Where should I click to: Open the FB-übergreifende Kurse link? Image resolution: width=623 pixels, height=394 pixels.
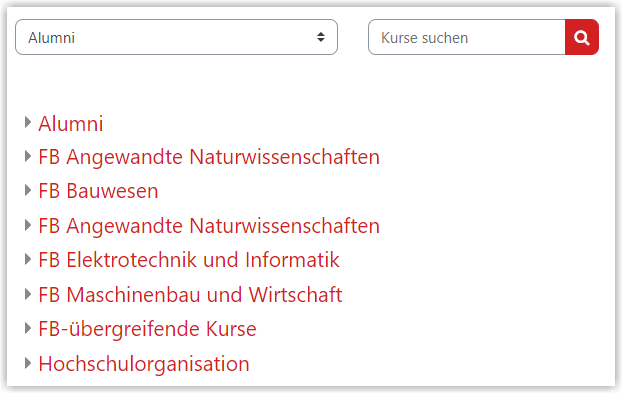coord(147,329)
